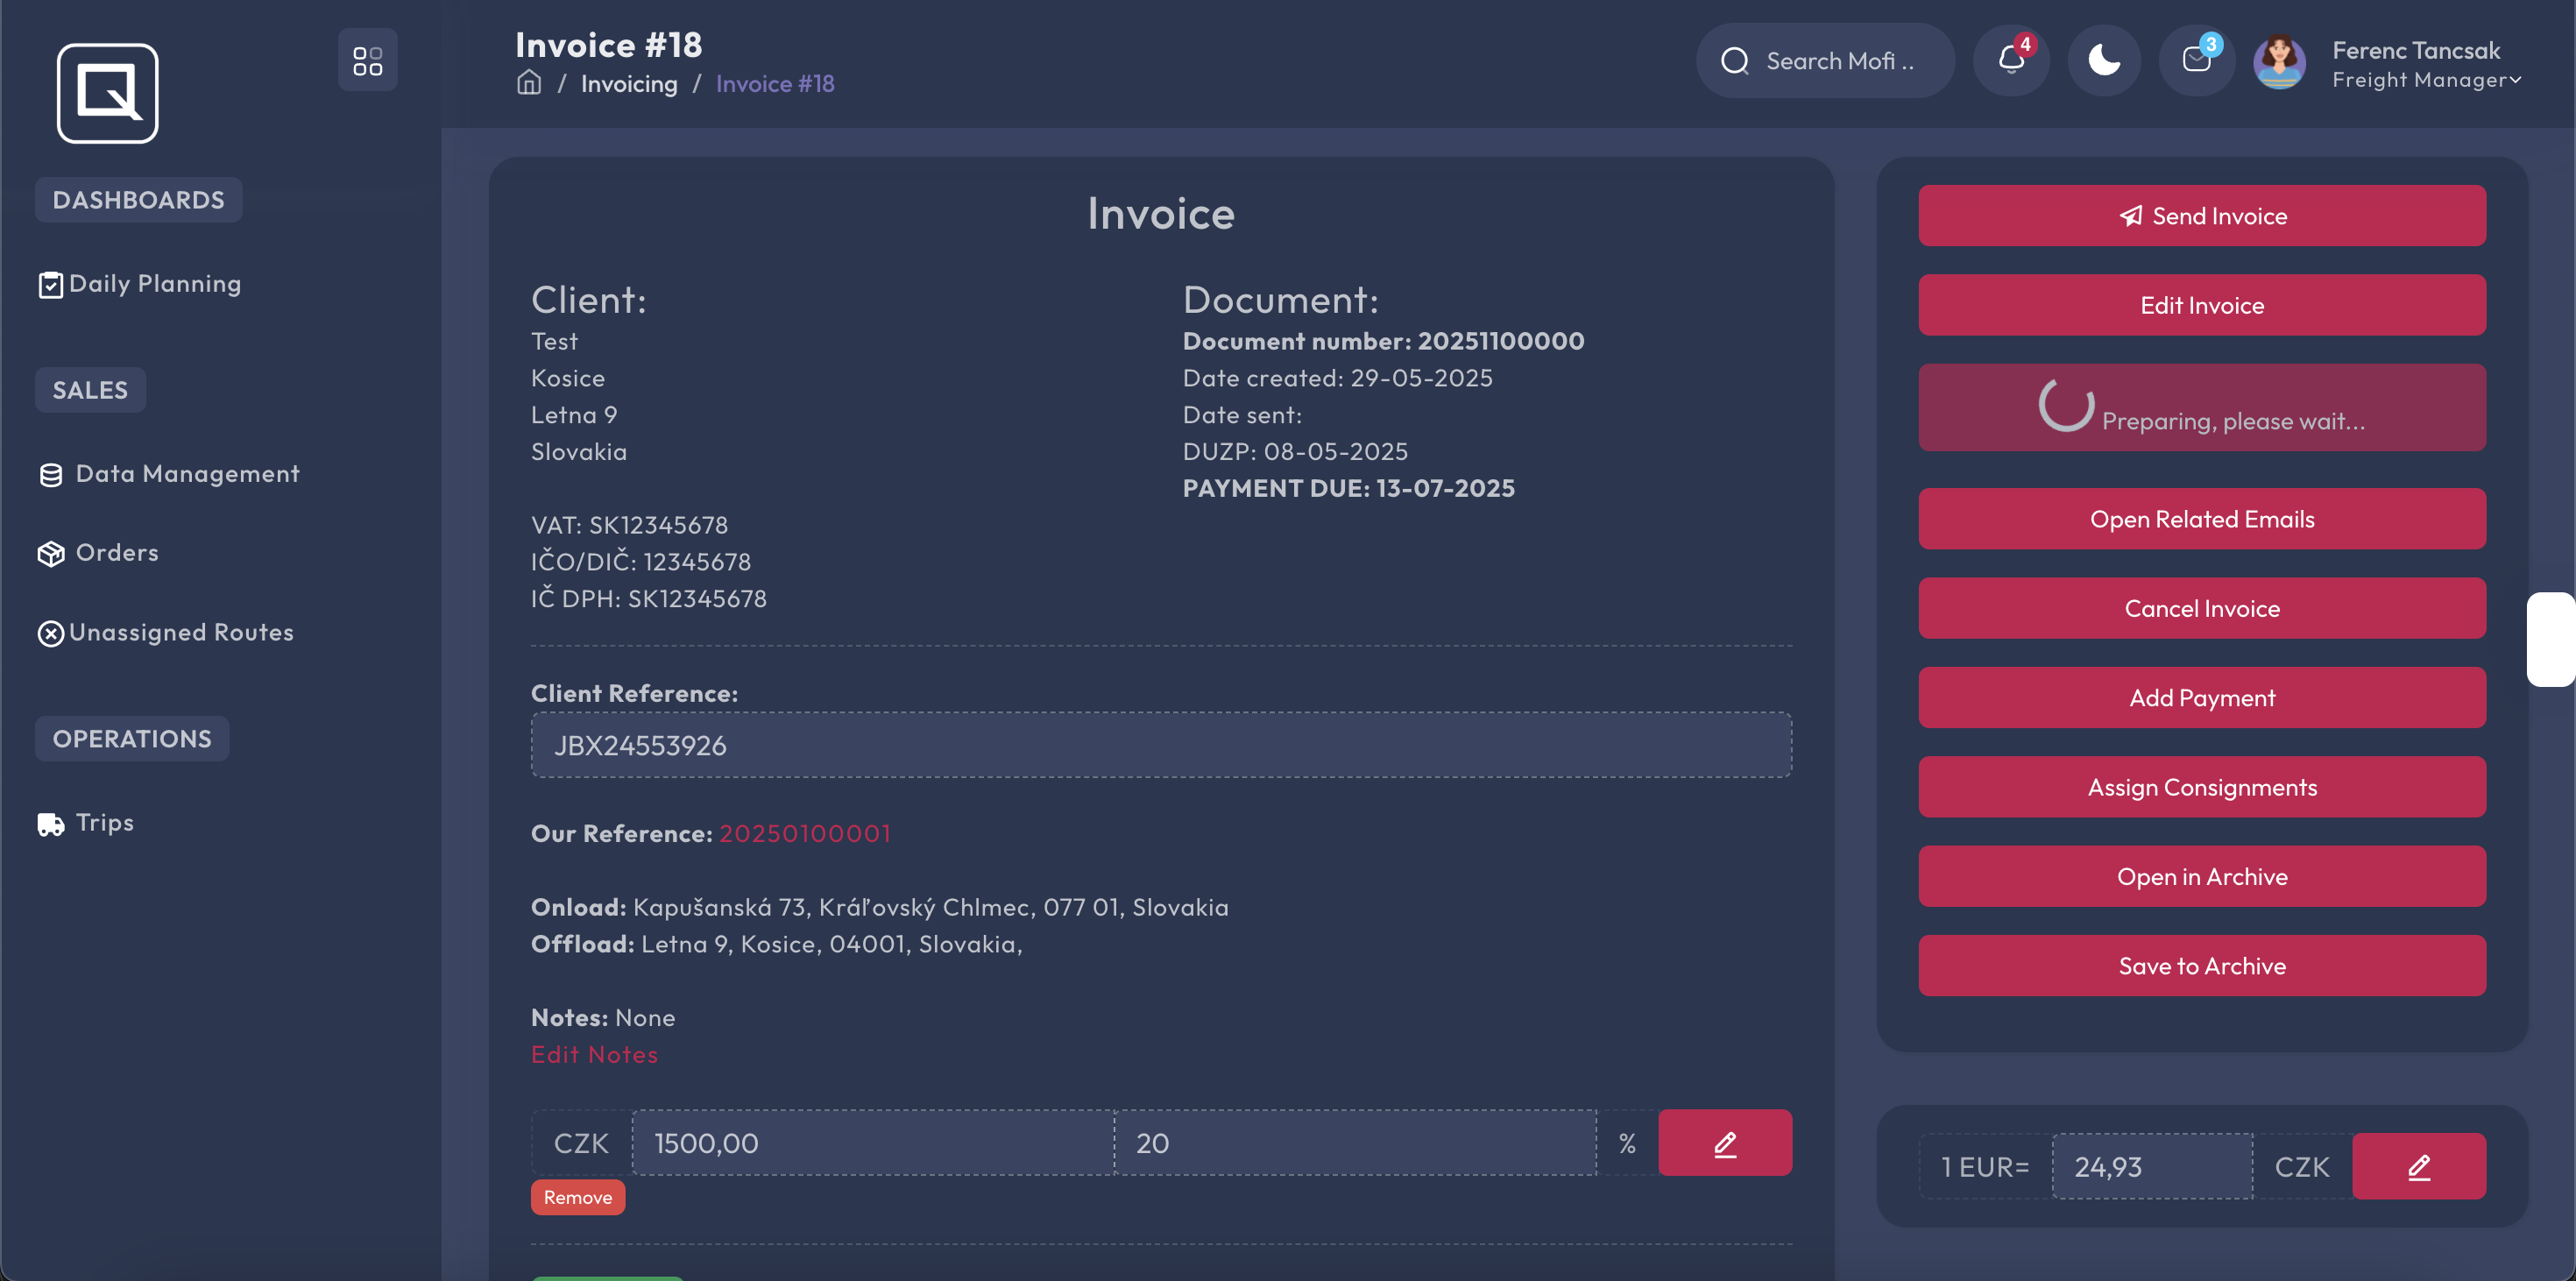
Task: Click Invoice #18 breadcrumb
Action: (x=775, y=84)
